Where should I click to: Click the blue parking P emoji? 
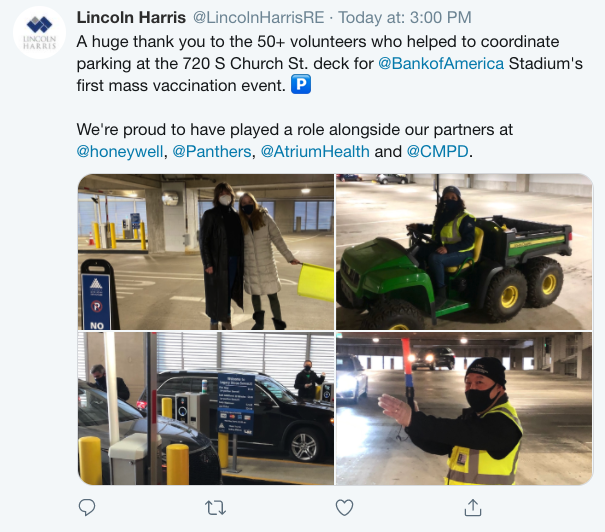[x=301, y=84]
